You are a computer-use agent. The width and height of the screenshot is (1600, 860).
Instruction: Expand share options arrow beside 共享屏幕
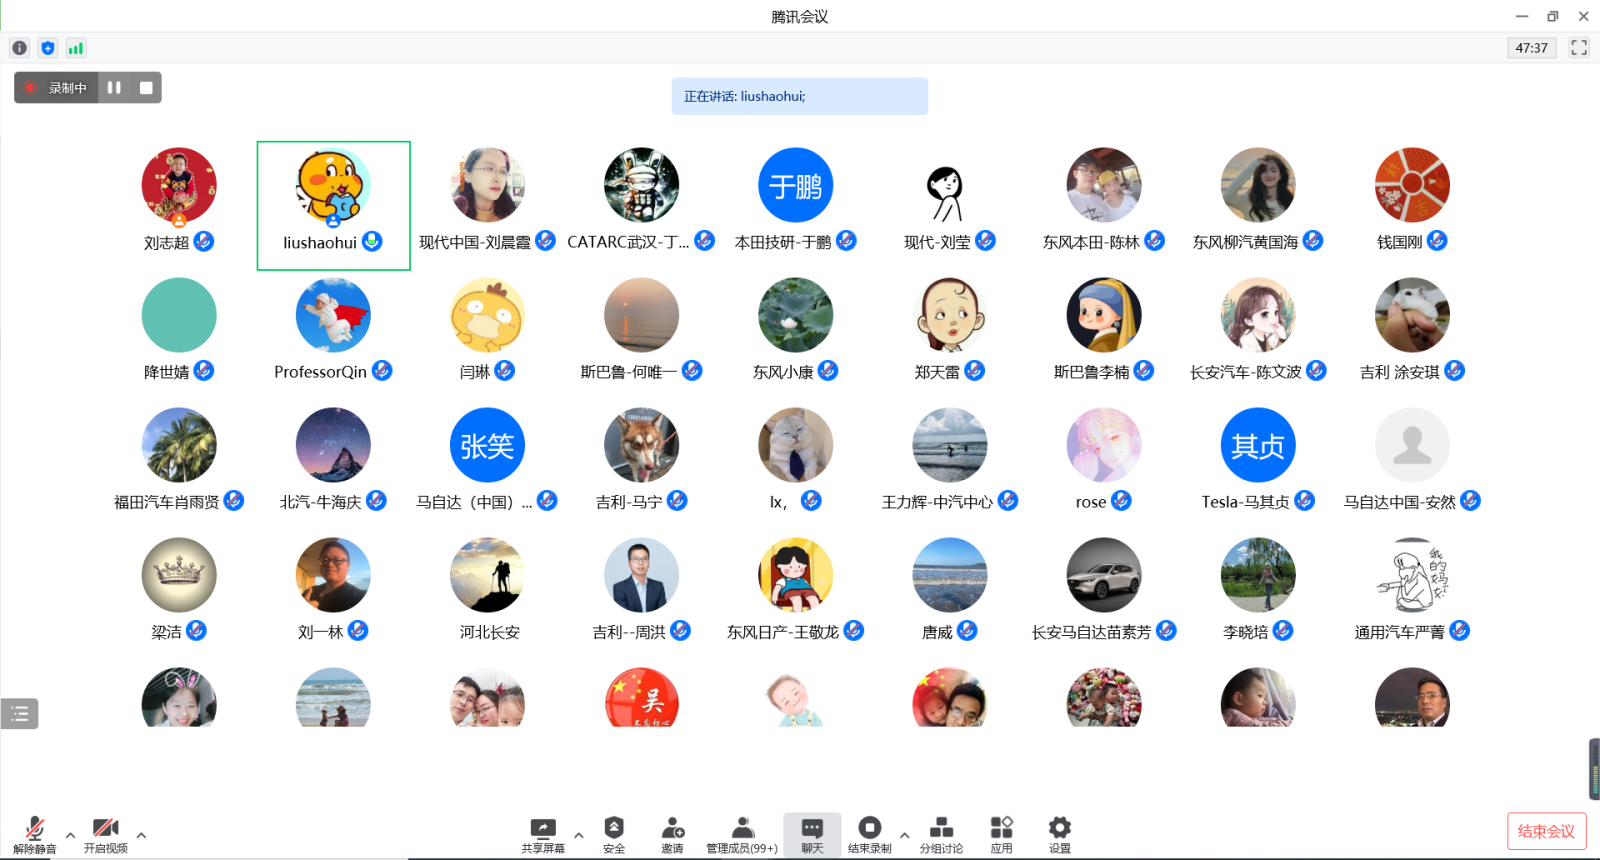click(x=579, y=835)
